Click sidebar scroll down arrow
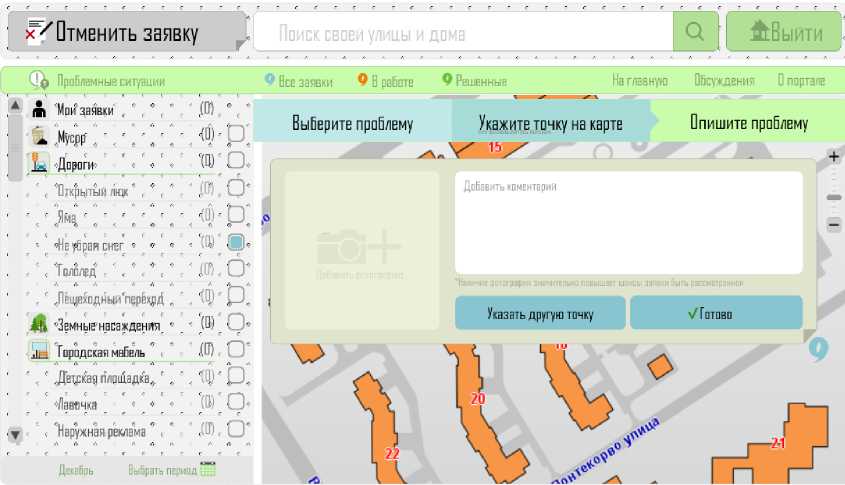Image resolution: width=845 pixels, height=485 pixels. click(x=15, y=434)
